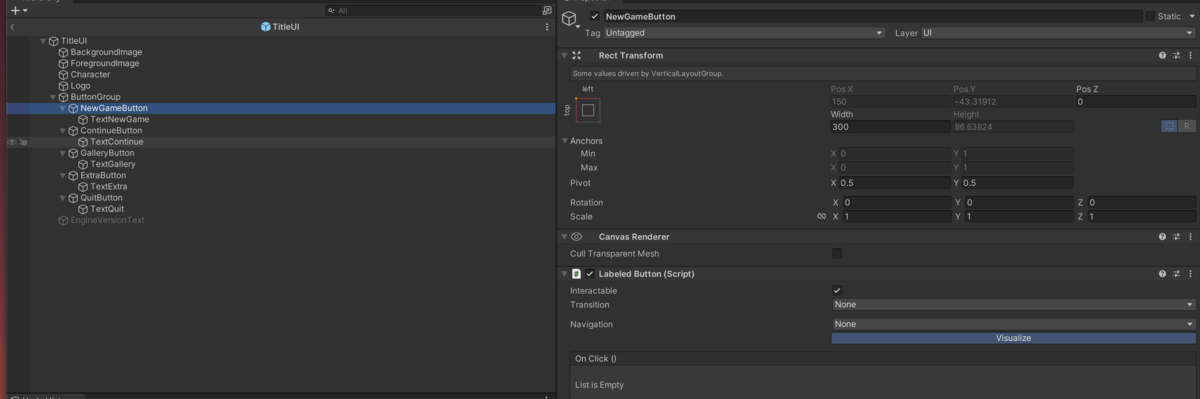
Task: Click the Pivot Y field
Action: tap(1018, 183)
